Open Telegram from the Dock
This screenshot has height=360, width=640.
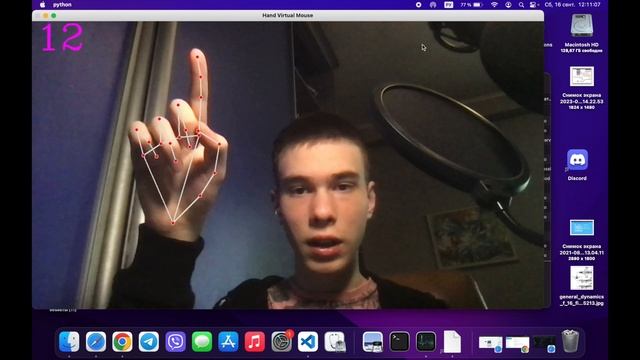(149, 341)
